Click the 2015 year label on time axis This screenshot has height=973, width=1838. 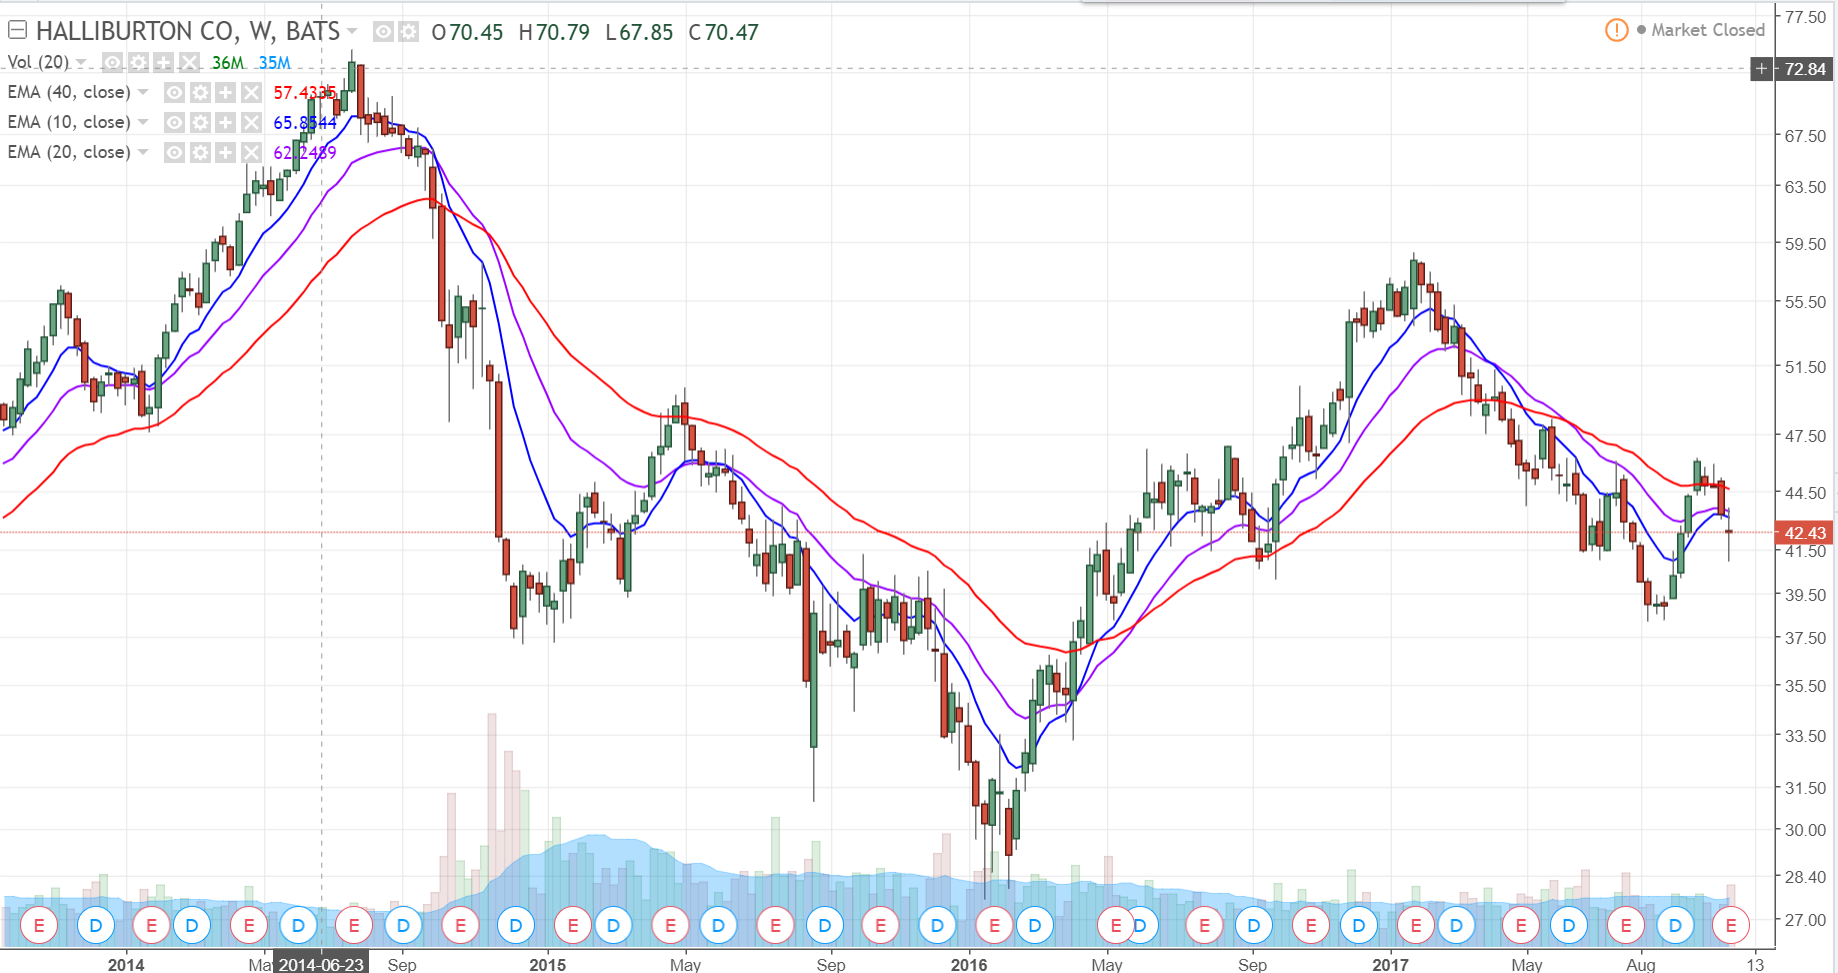[x=547, y=965]
